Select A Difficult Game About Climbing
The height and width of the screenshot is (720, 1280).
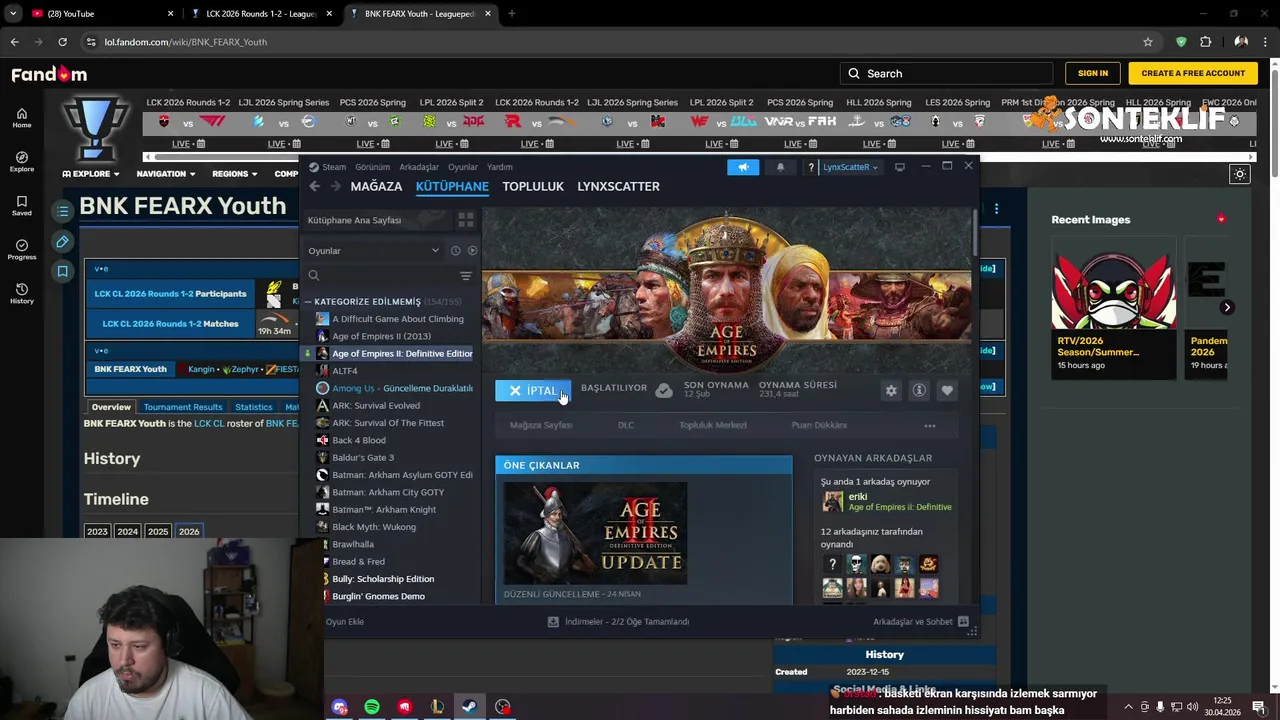pos(398,319)
